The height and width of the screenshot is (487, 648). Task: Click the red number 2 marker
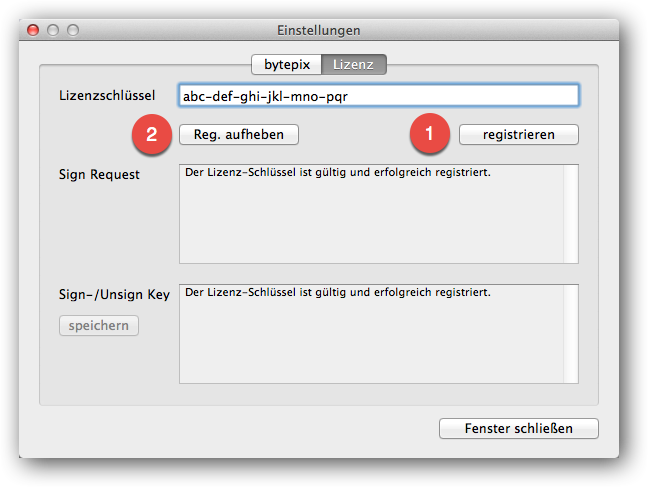point(152,134)
